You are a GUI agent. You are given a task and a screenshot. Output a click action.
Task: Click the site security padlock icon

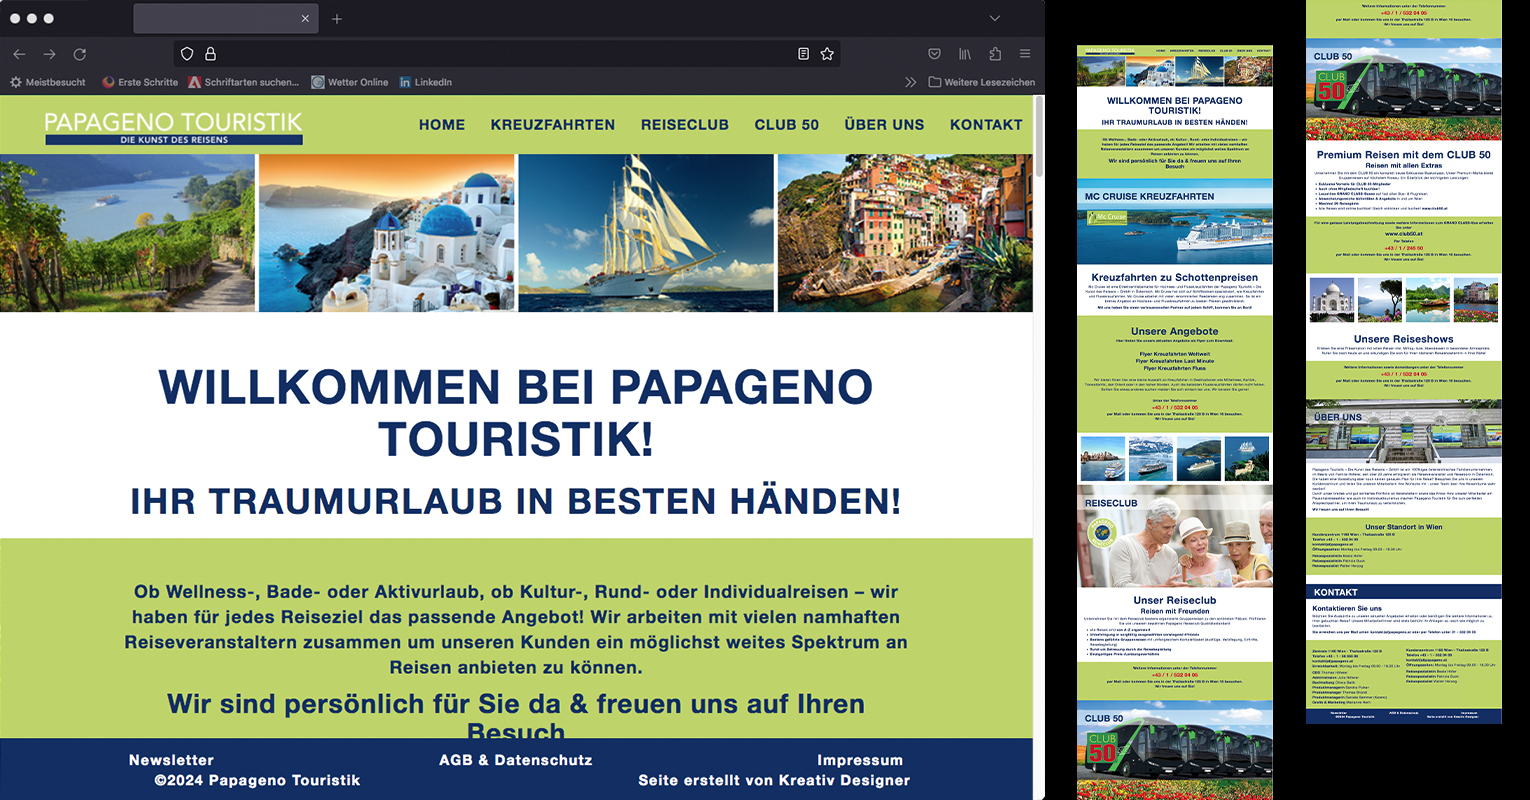pos(210,54)
